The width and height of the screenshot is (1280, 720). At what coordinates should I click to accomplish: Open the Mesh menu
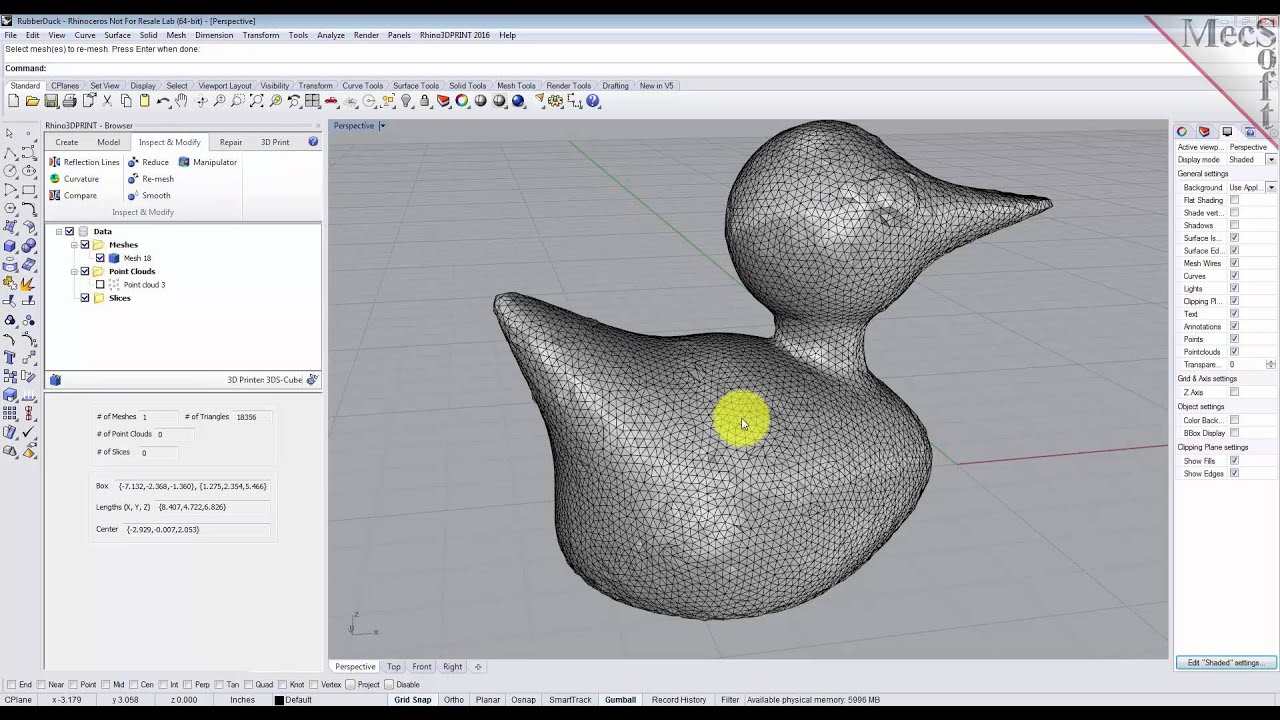[x=176, y=35]
